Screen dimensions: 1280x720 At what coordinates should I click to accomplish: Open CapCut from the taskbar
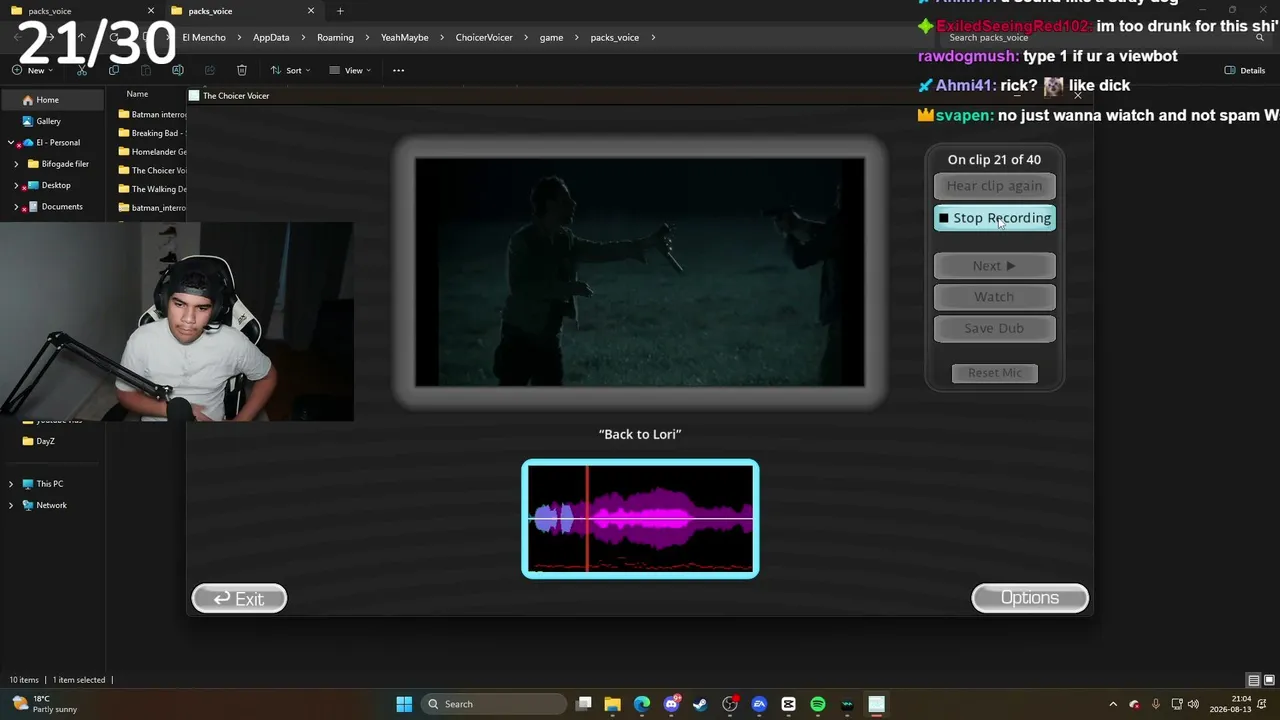(788, 704)
